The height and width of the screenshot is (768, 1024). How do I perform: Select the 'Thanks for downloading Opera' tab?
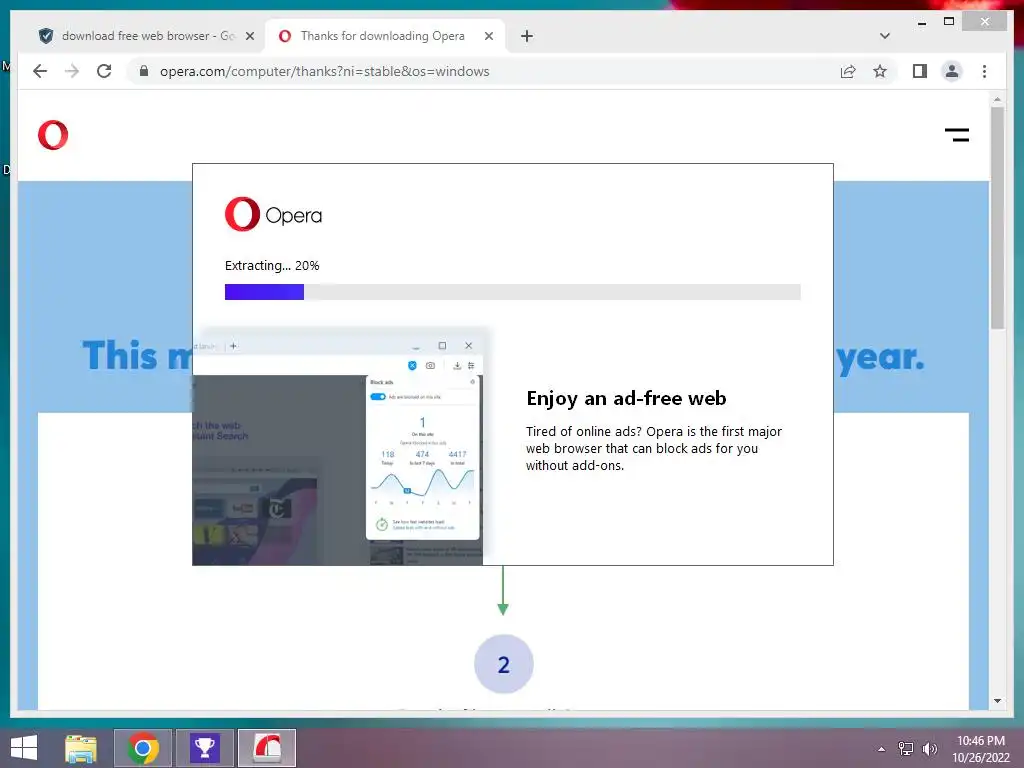tap(385, 36)
